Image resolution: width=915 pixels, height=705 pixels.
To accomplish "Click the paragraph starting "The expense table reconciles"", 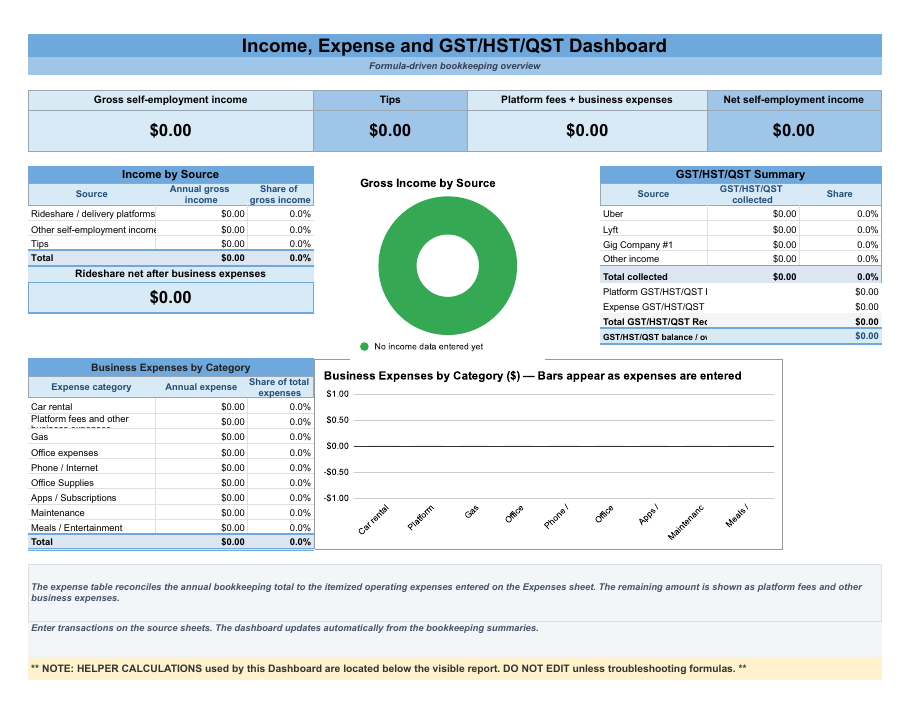I will pyautogui.click(x=446, y=592).
